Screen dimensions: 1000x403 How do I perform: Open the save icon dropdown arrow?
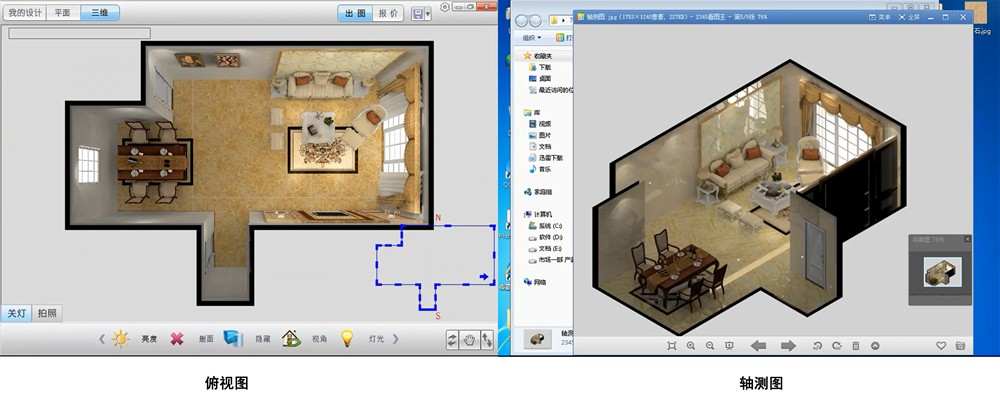[x=429, y=14]
